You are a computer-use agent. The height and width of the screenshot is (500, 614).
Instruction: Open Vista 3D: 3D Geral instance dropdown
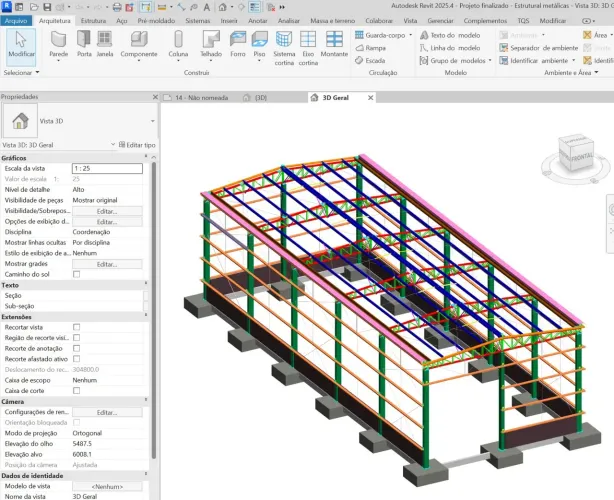(x=113, y=144)
